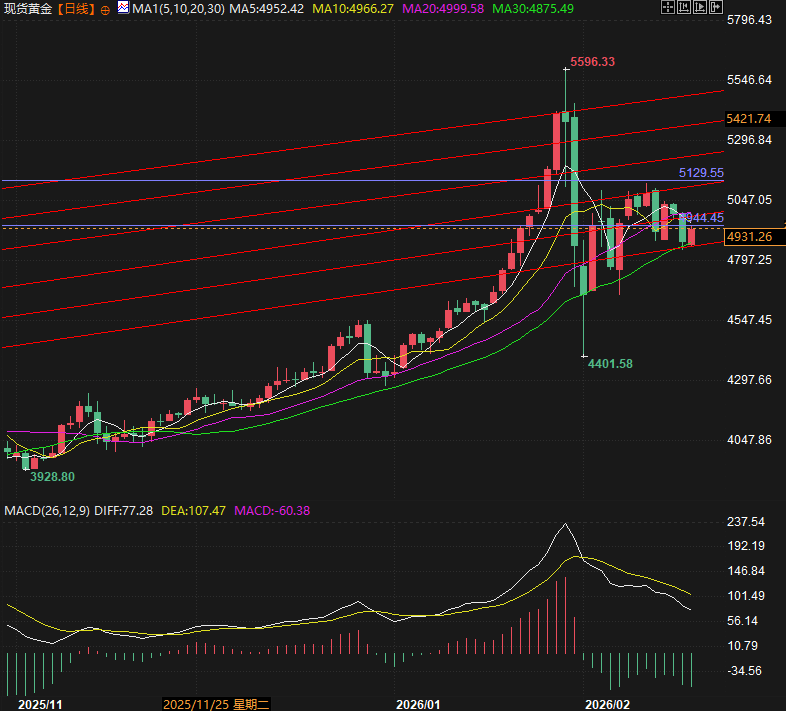Click the DEA:107.47 value
This screenshot has width=786, height=711.
pos(193,511)
